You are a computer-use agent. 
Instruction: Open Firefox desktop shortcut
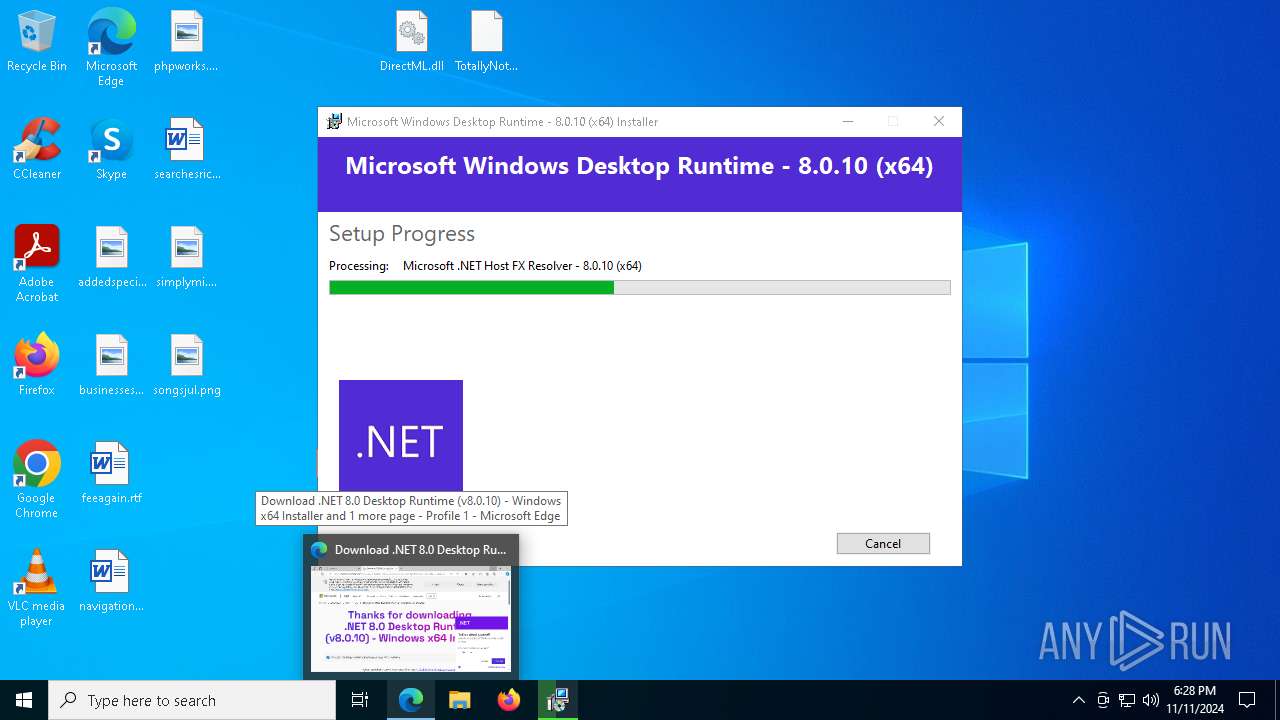[x=37, y=366]
